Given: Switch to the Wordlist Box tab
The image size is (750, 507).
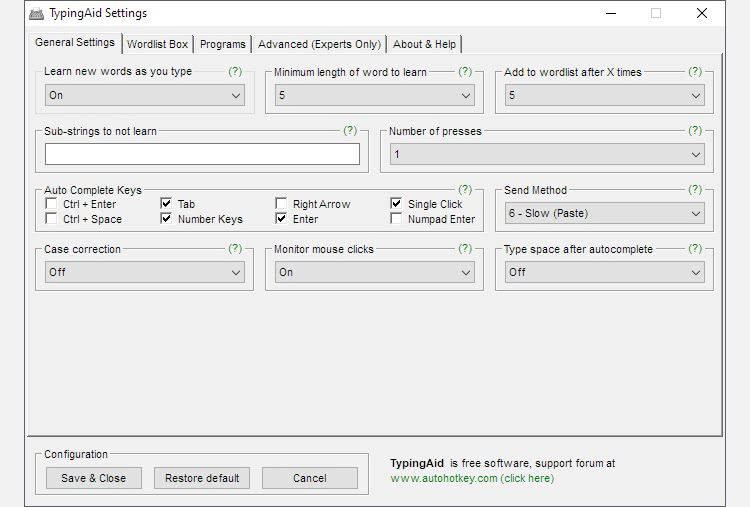Looking at the screenshot, I should pyautogui.click(x=157, y=44).
